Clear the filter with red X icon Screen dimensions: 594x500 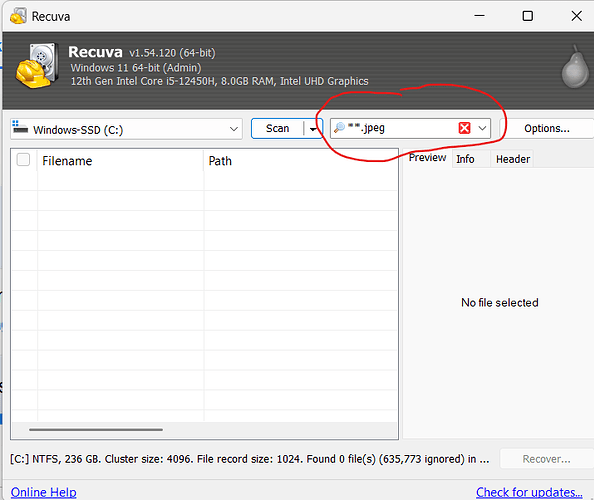coord(464,128)
